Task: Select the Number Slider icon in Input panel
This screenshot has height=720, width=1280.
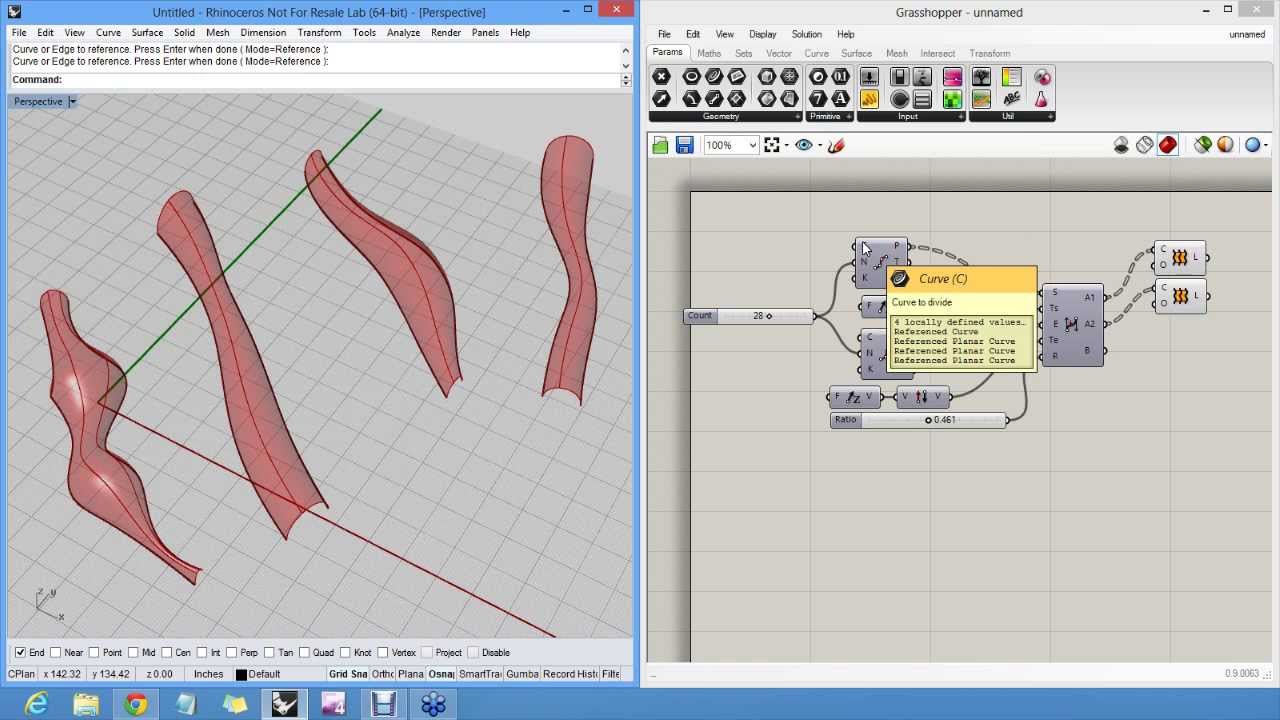Action: pos(869,77)
